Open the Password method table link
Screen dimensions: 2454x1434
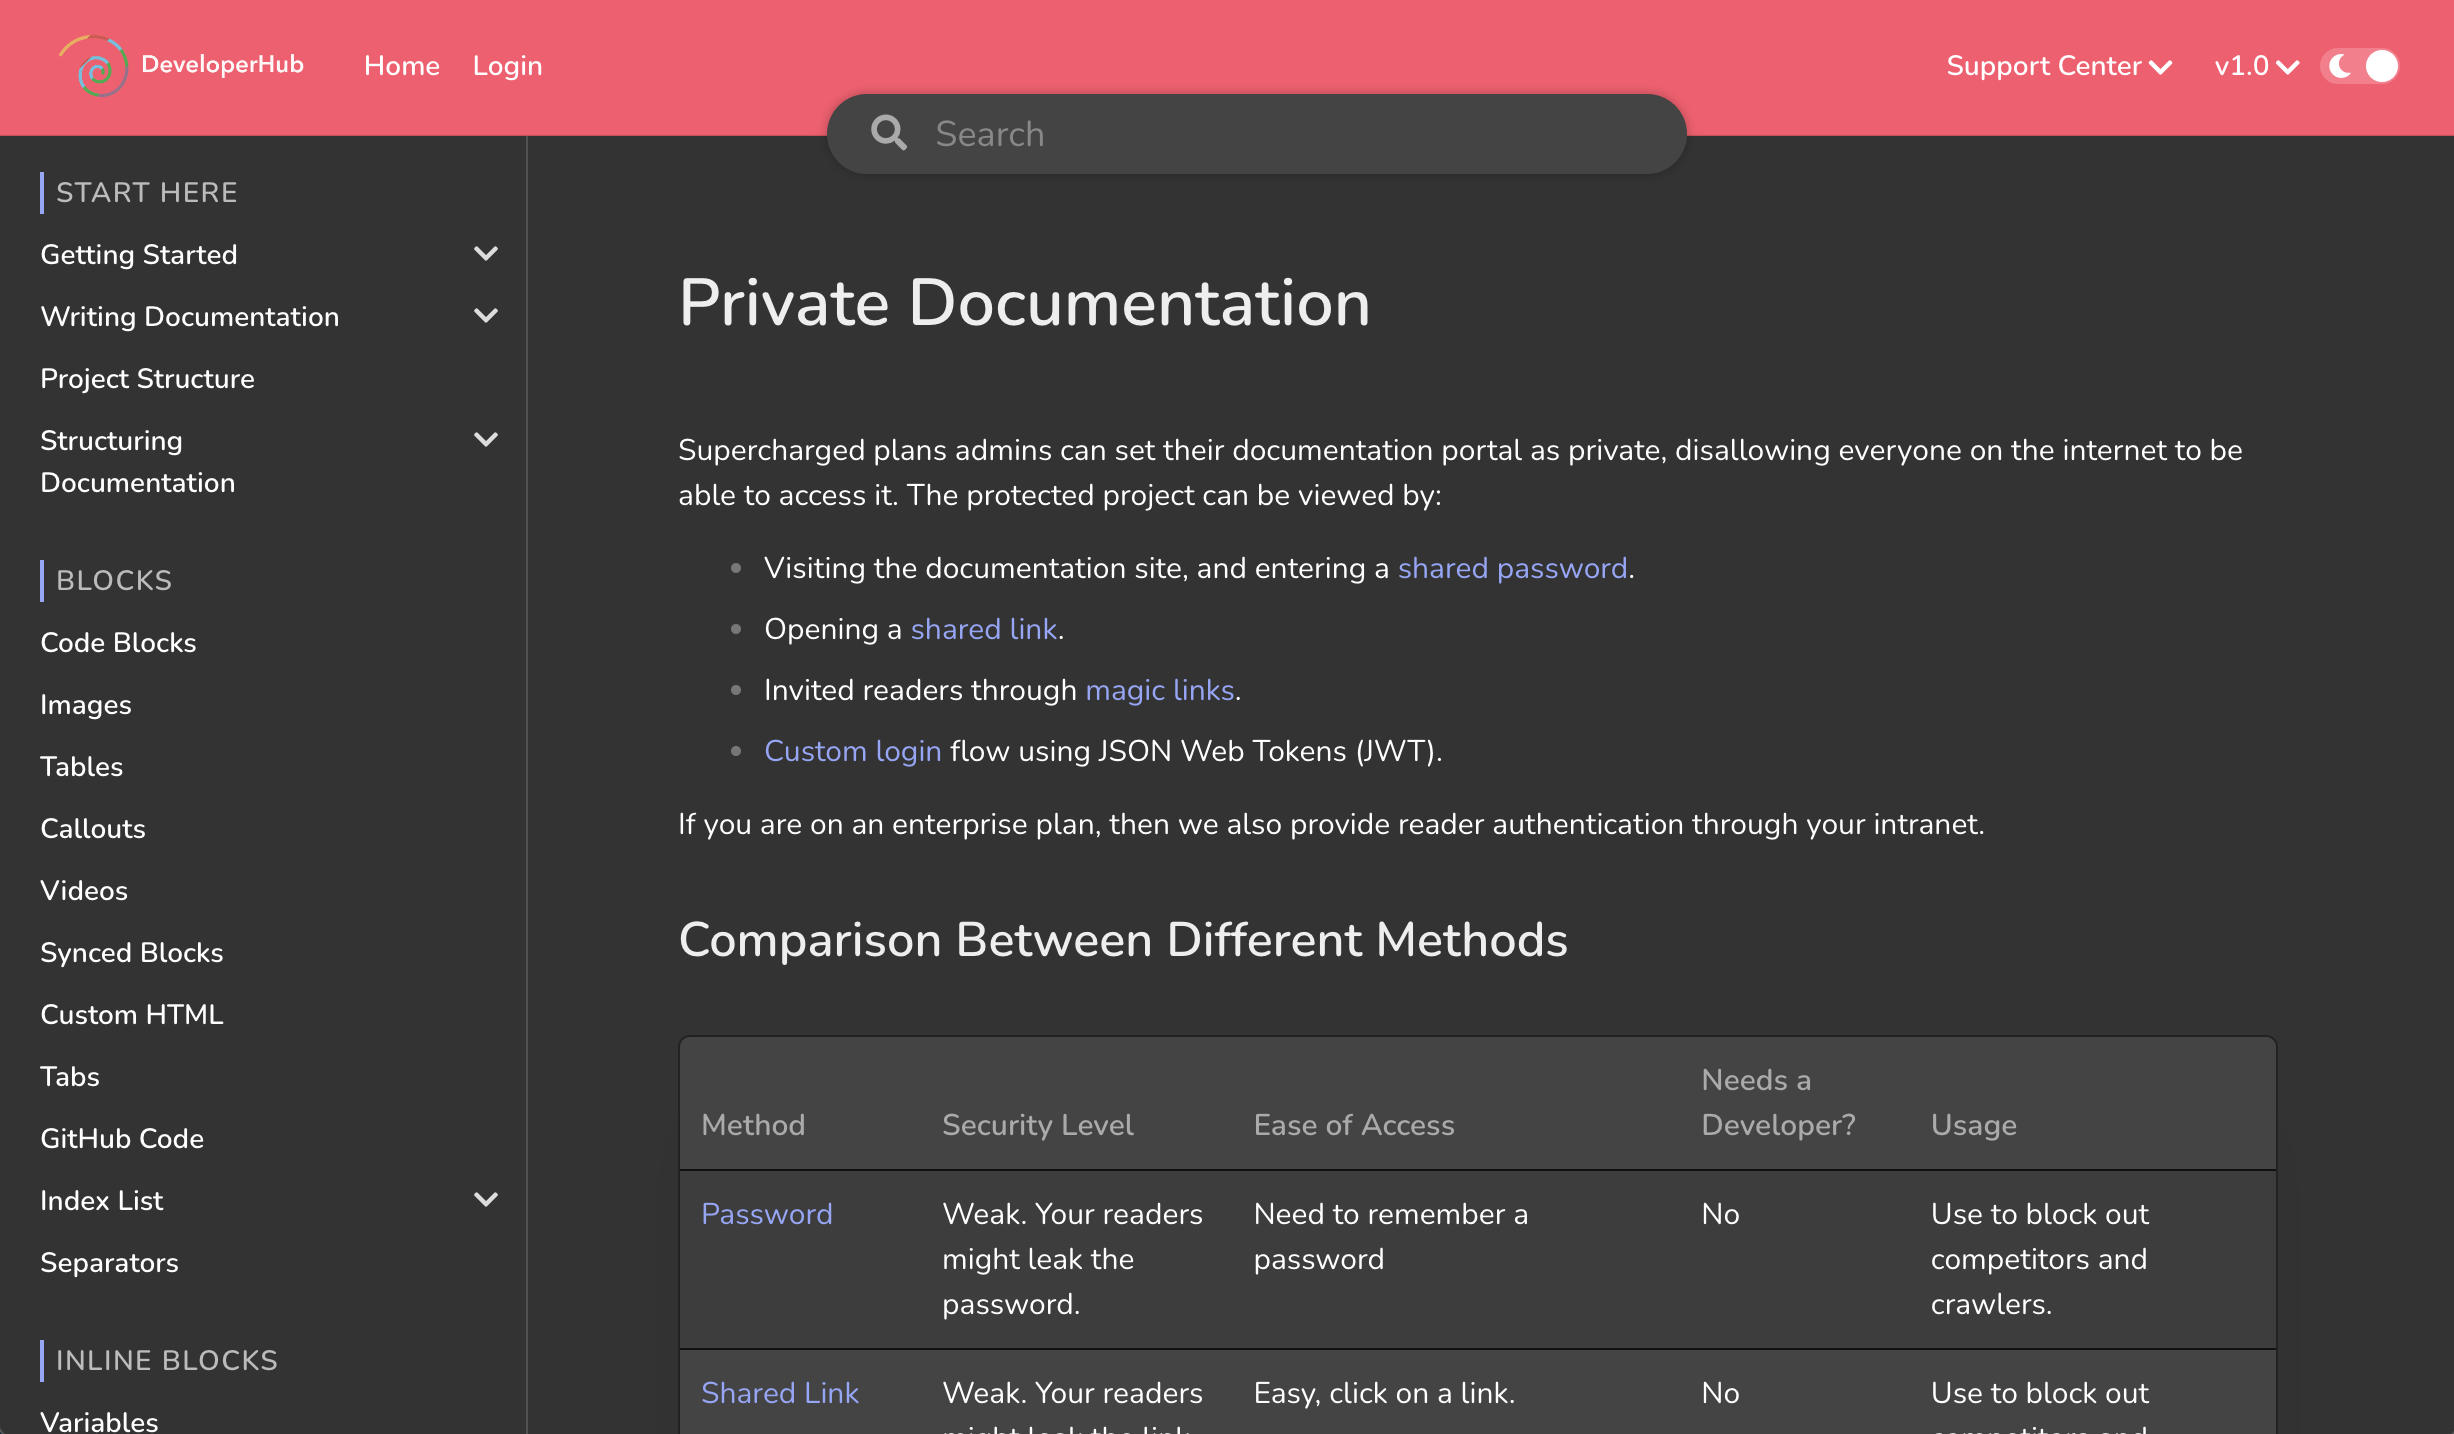tap(766, 1214)
